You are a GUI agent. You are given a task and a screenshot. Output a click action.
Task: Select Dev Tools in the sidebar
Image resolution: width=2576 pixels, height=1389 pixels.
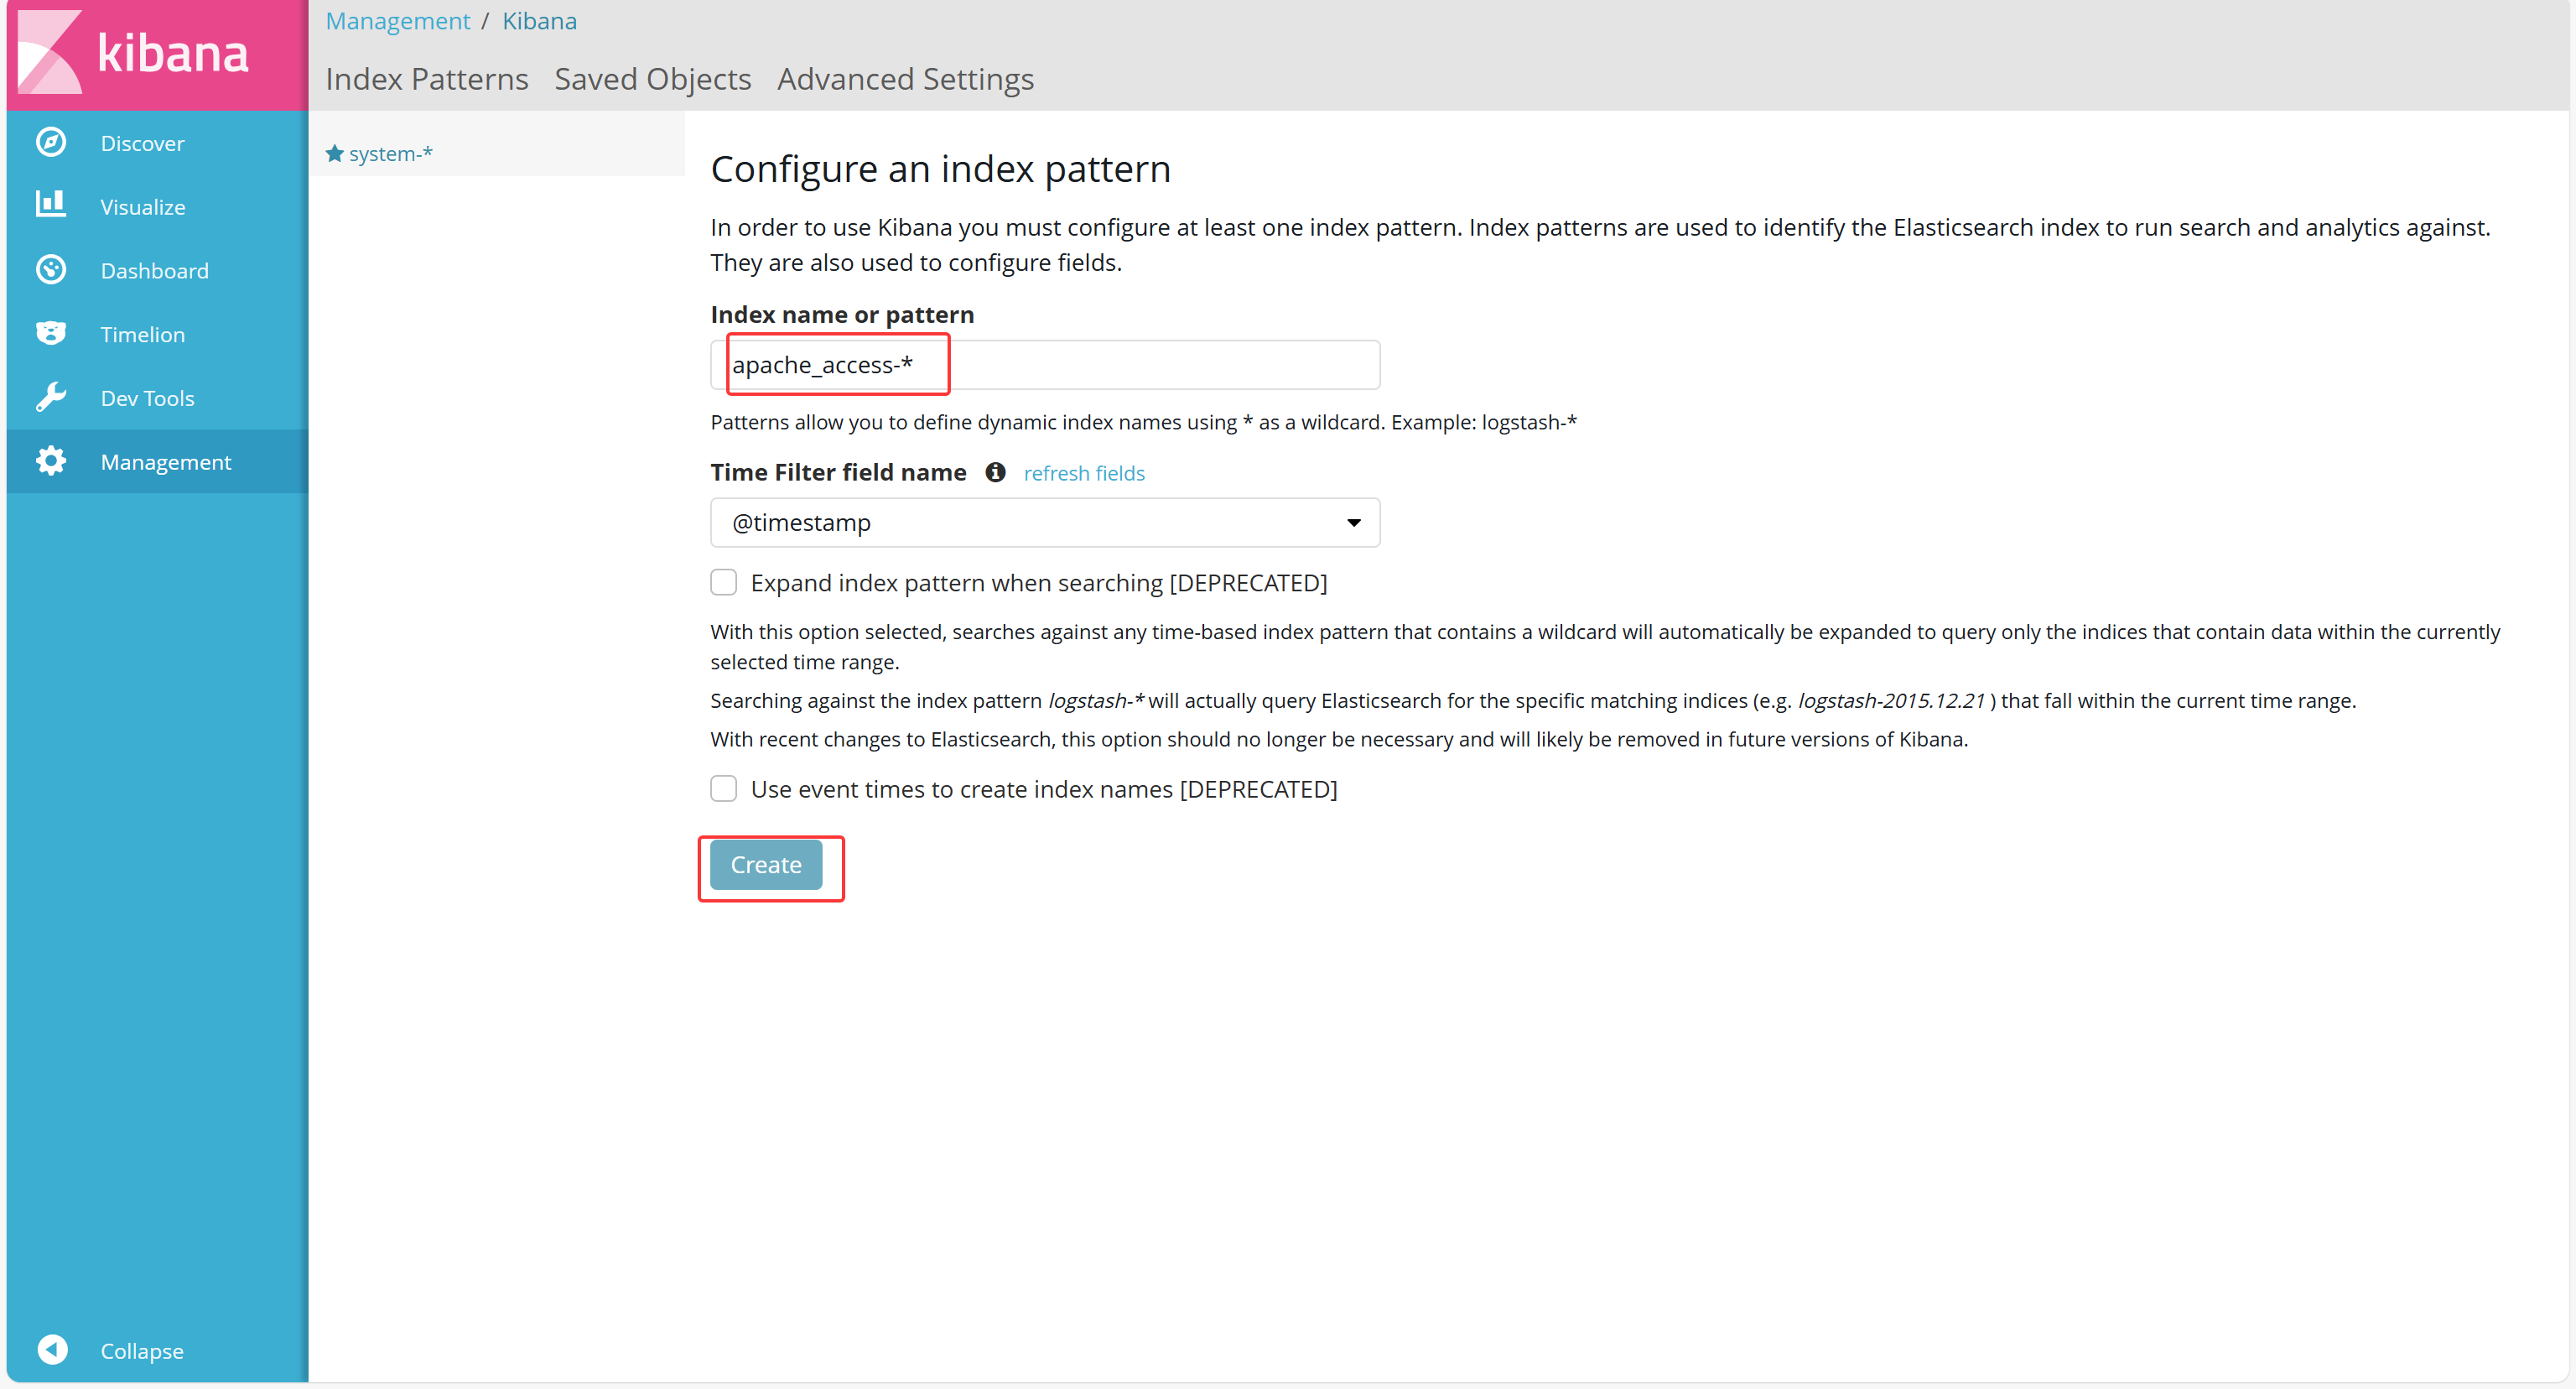(x=158, y=398)
